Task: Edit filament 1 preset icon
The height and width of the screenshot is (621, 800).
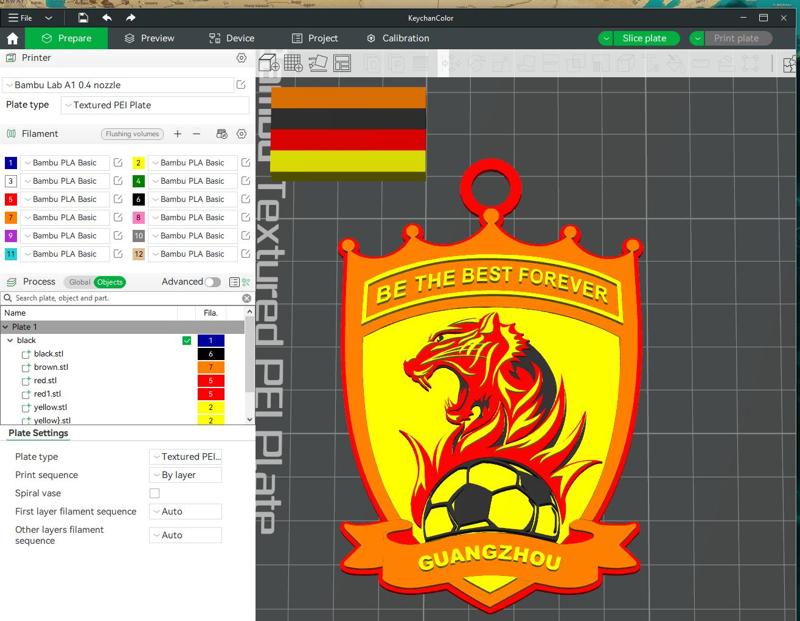Action: click(118, 163)
